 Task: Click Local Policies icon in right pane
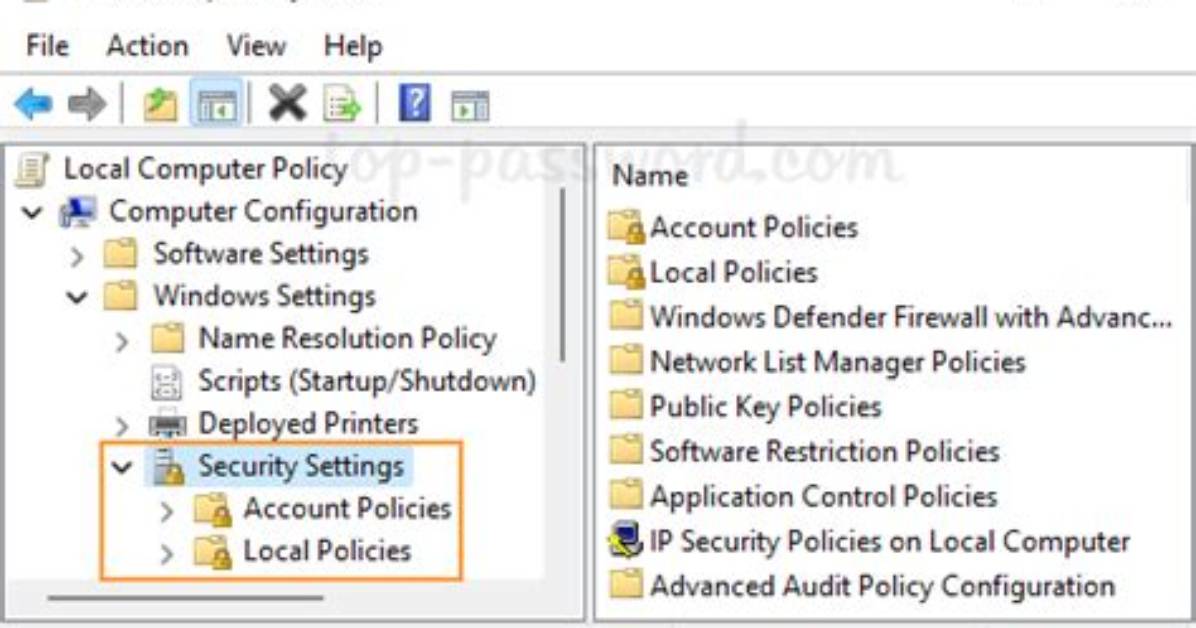(626, 272)
